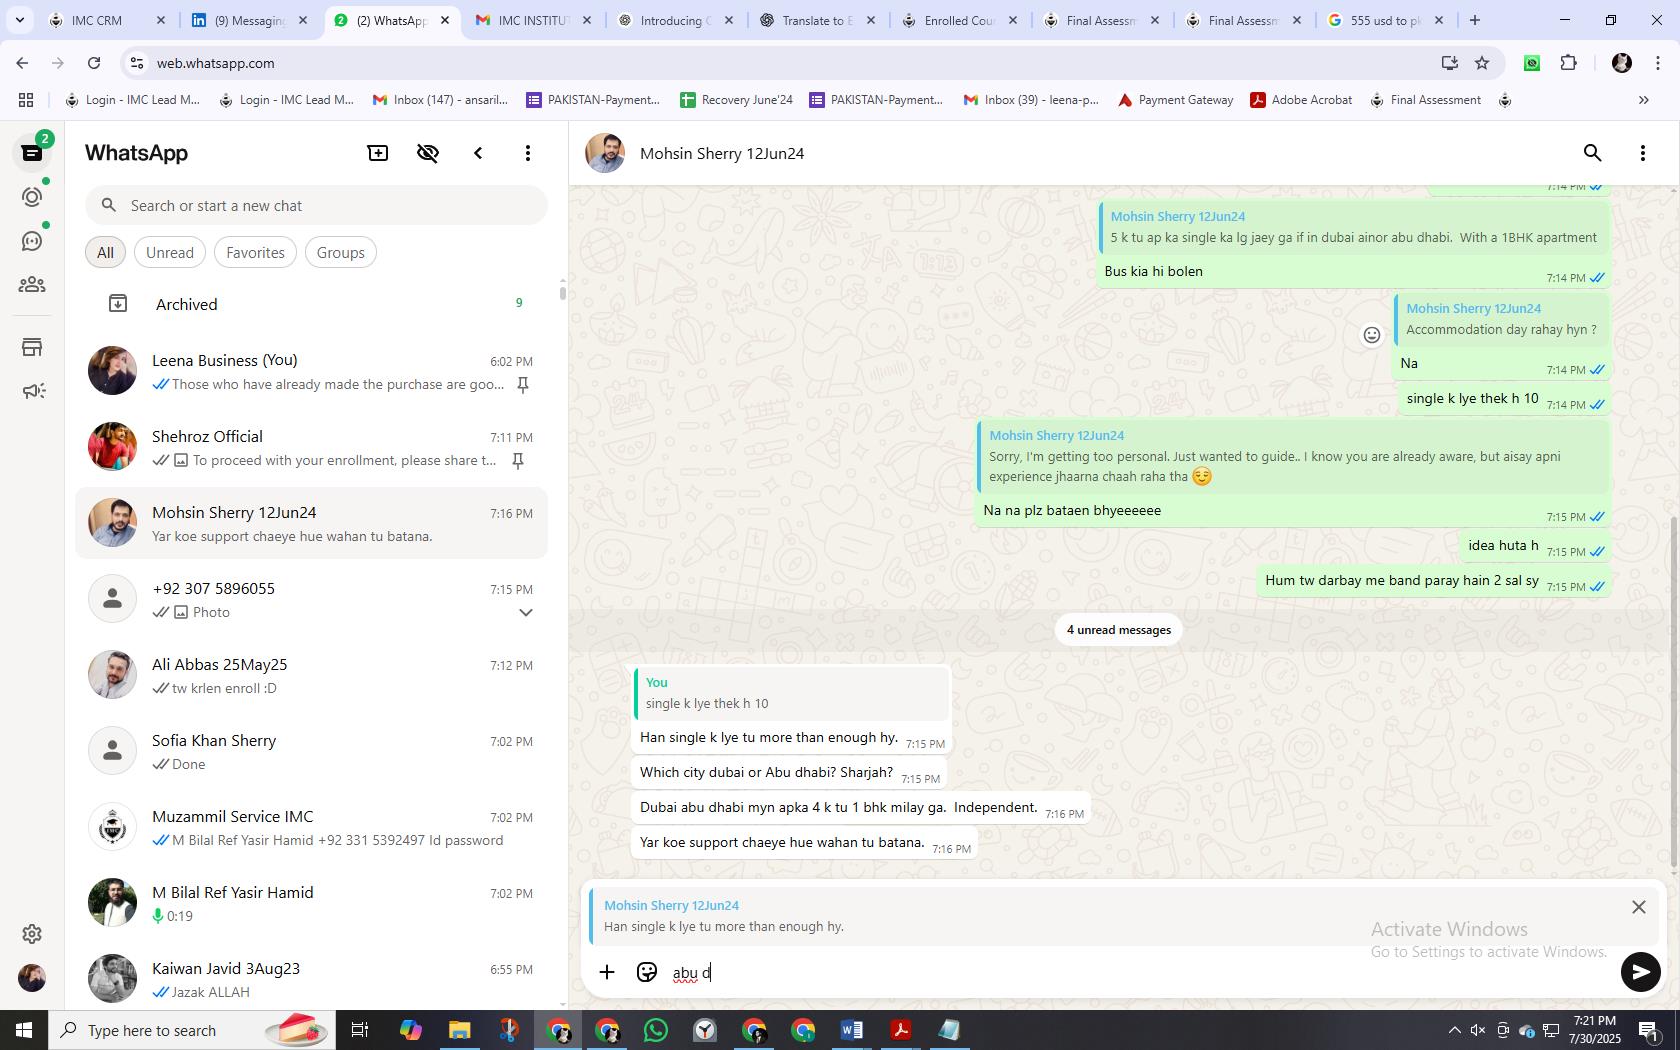The width and height of the screenshot is (1680, 1050).
Task: Open the Status icon in WhatsApp sidebar
Action: pos(32,197)
